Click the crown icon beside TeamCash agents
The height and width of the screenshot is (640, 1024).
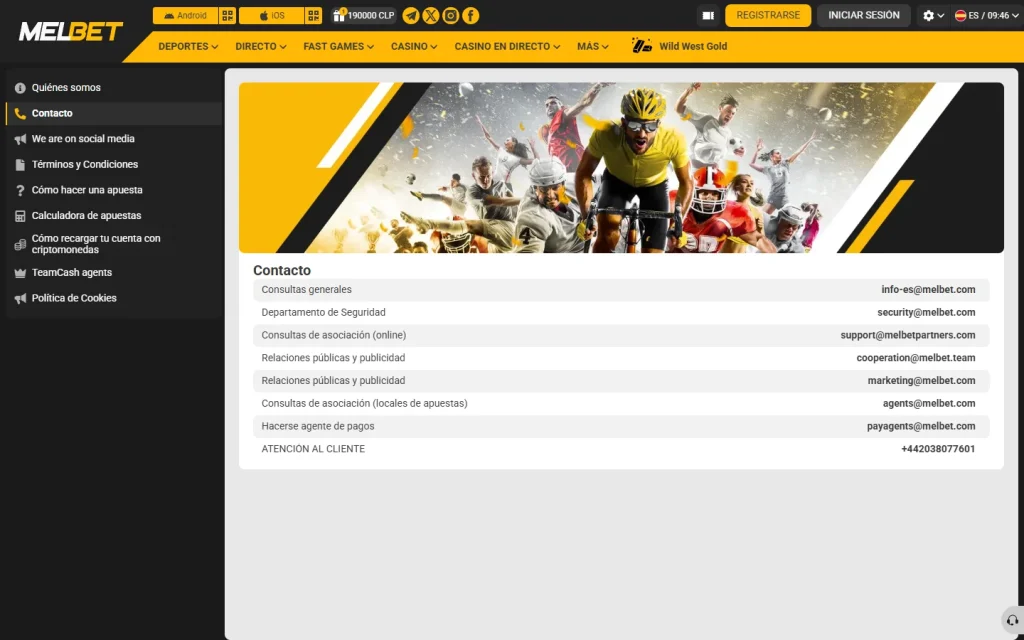click(20, 273)
